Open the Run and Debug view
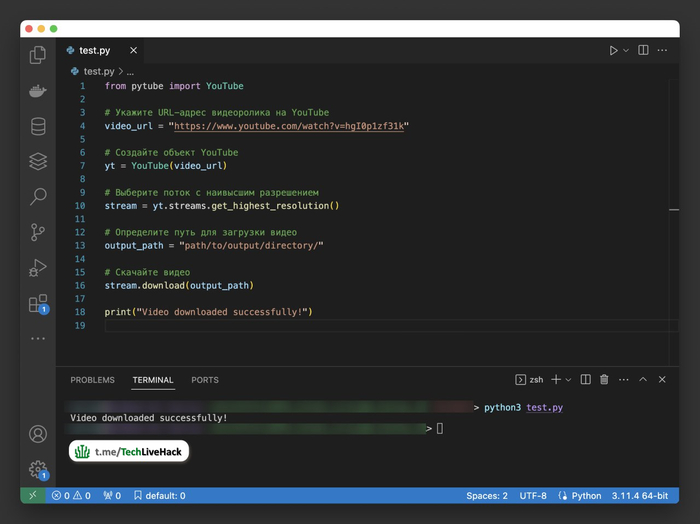Image resolution: width=700 pixels, height=524 pixels. pyautogui.click(x=38, y=267)
